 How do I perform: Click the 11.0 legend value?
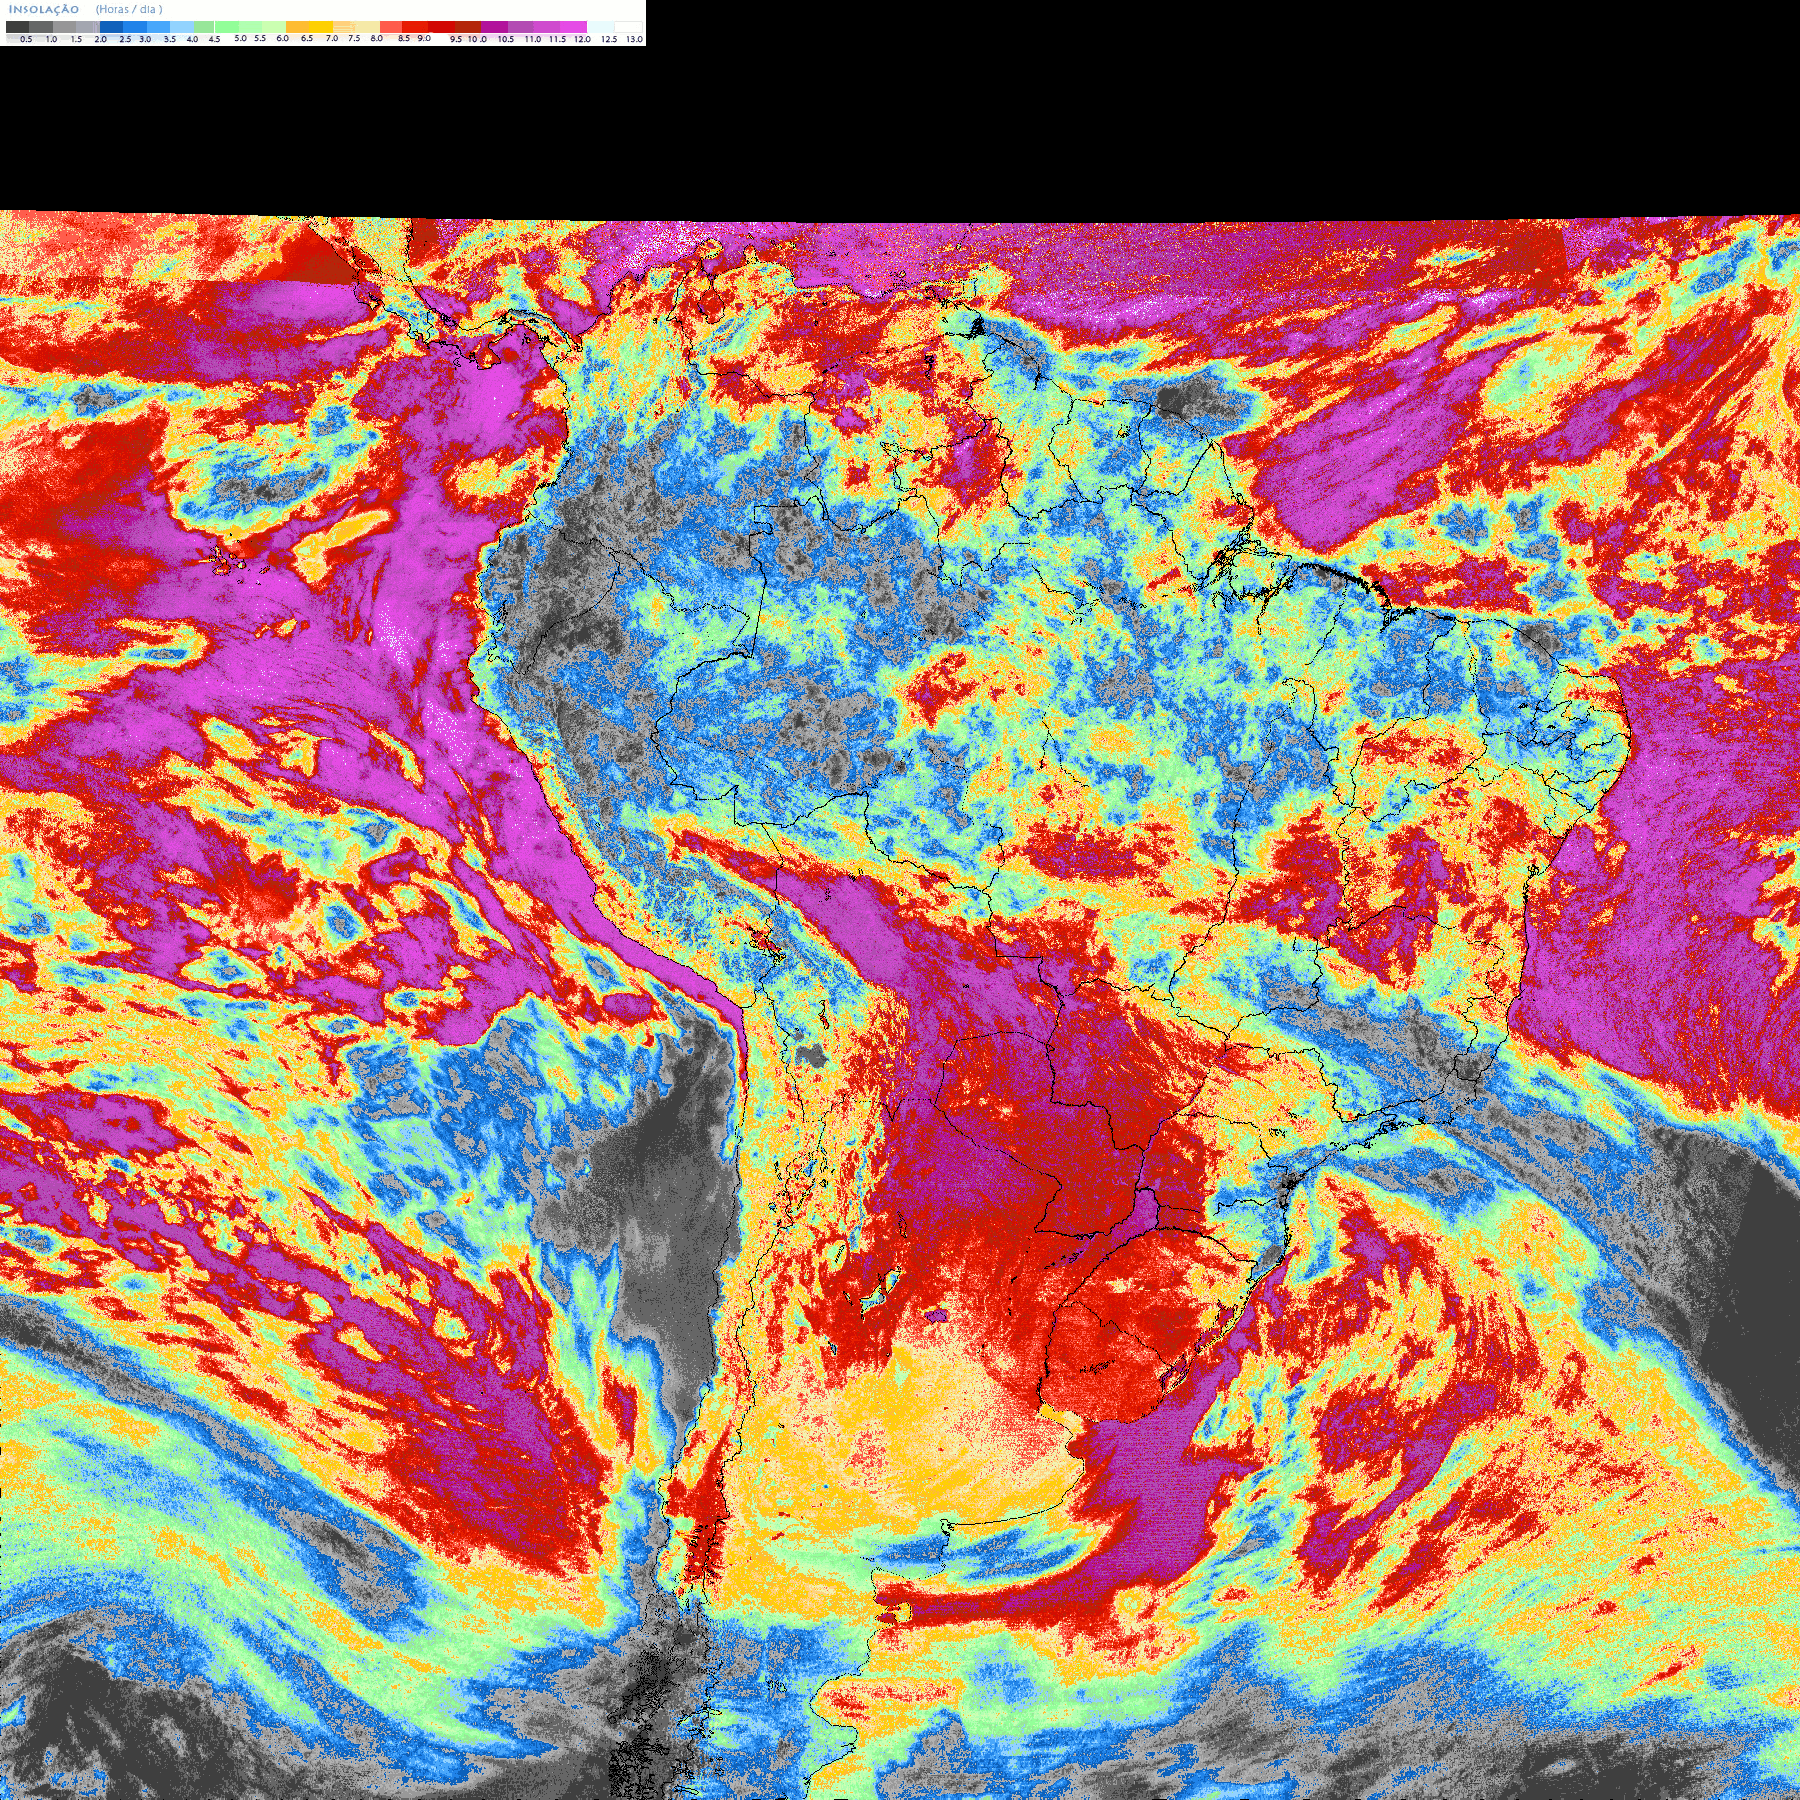pos(533,39)
